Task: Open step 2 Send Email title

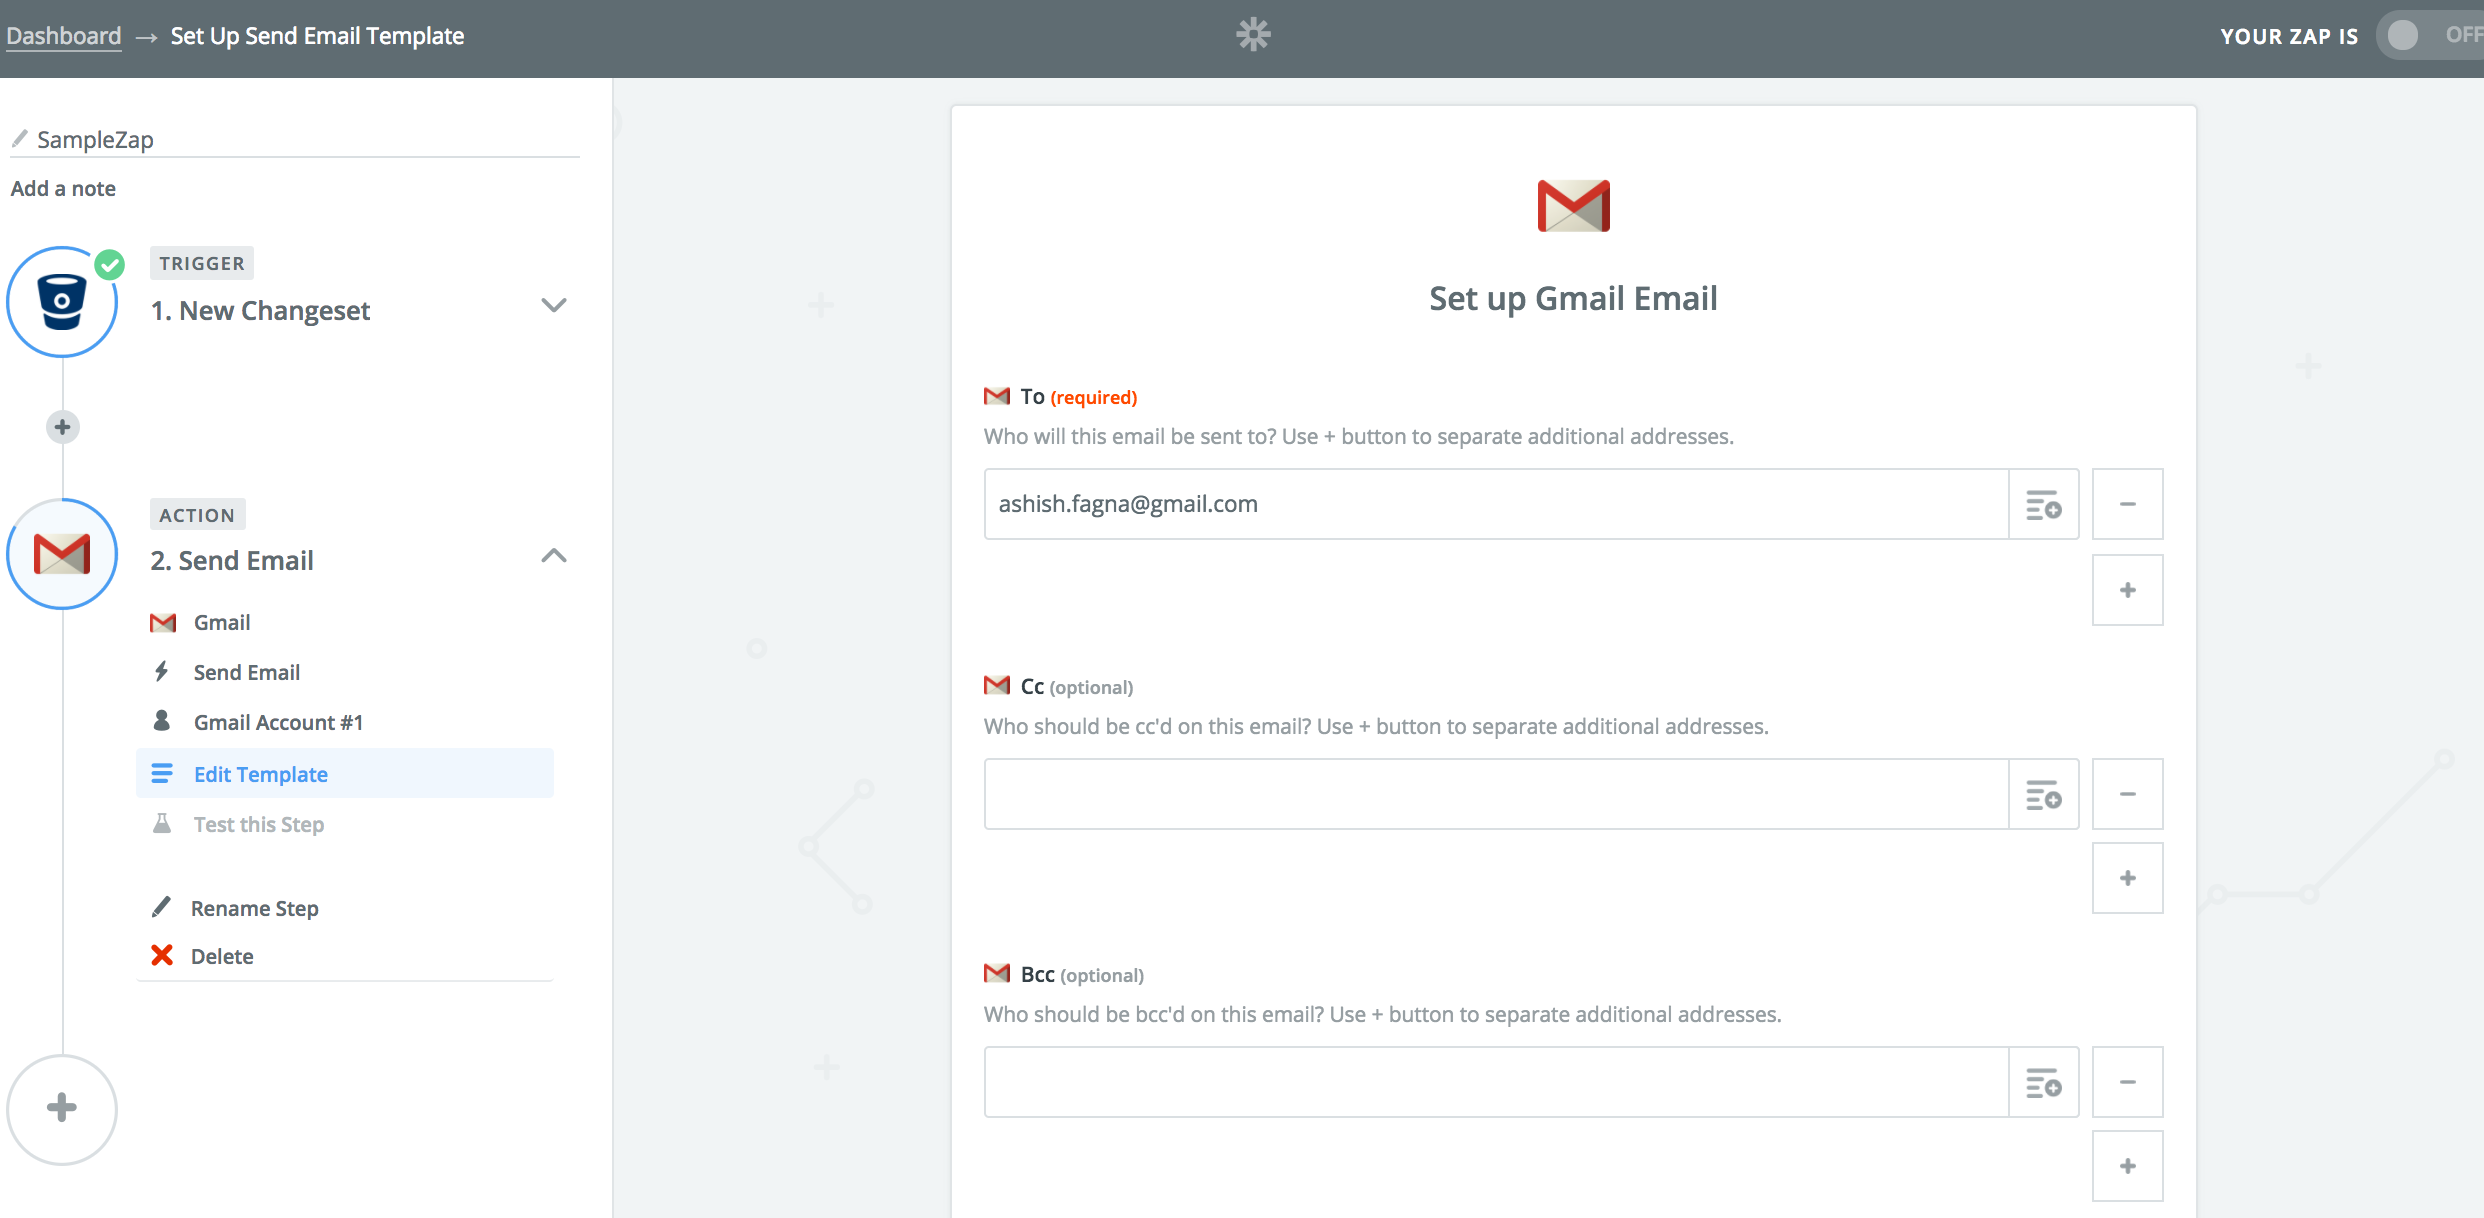Action: pyautogui.click(x=232, y=561)
